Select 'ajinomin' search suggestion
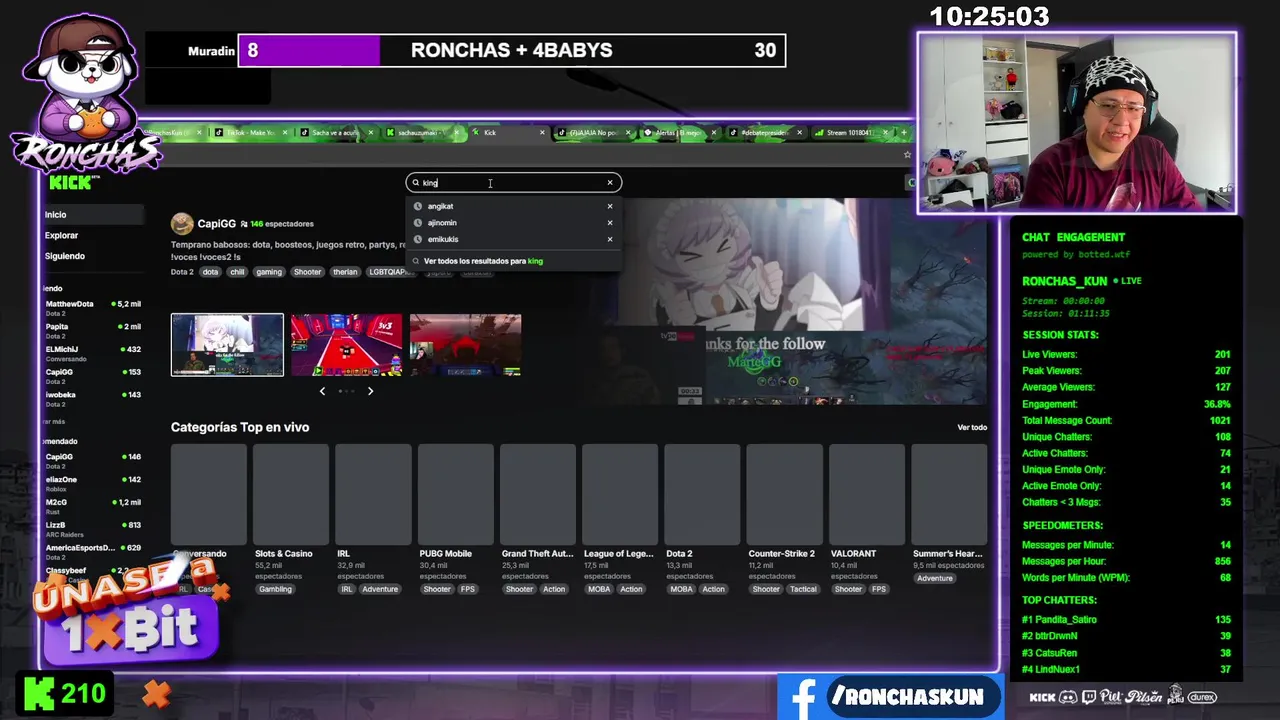Screen dimensions: 1280x720 coord(514,223)
